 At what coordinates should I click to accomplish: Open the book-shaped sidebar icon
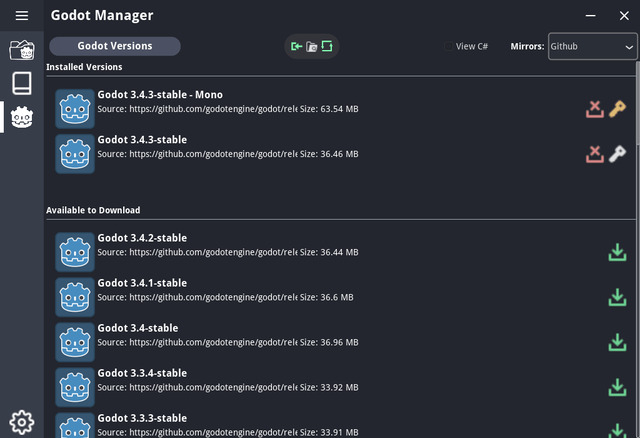click(22, 83)
